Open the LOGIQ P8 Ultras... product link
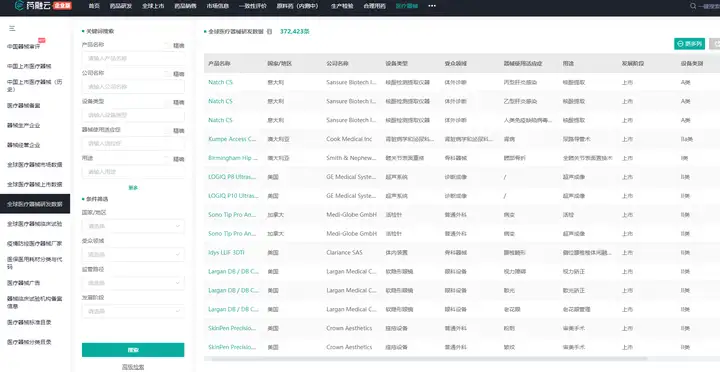720x372 pixels. pos(233,177)
